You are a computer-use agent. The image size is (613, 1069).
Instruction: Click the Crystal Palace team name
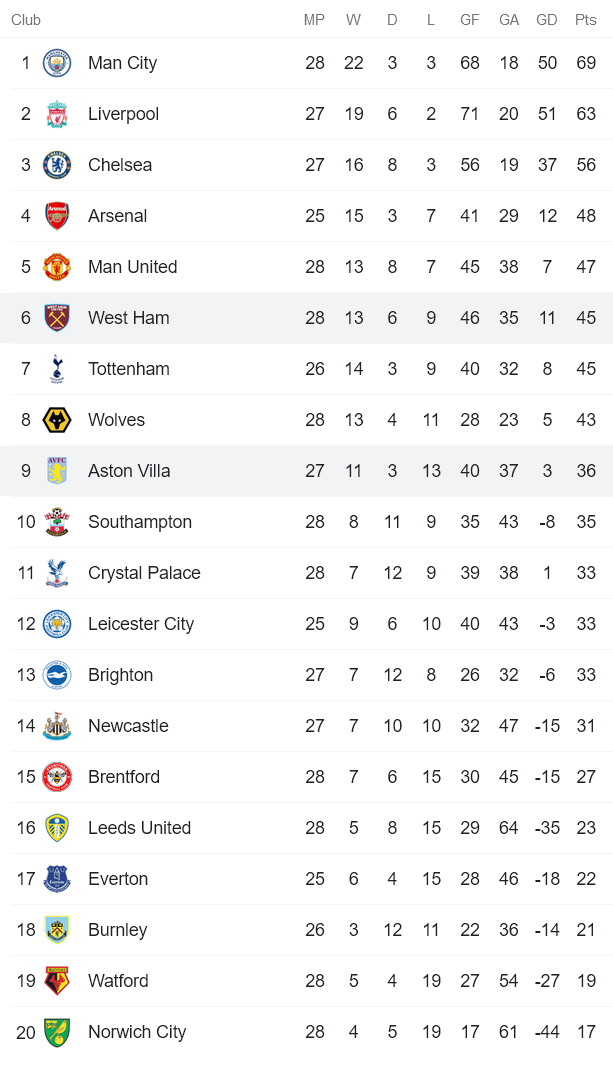coord(144,573)
